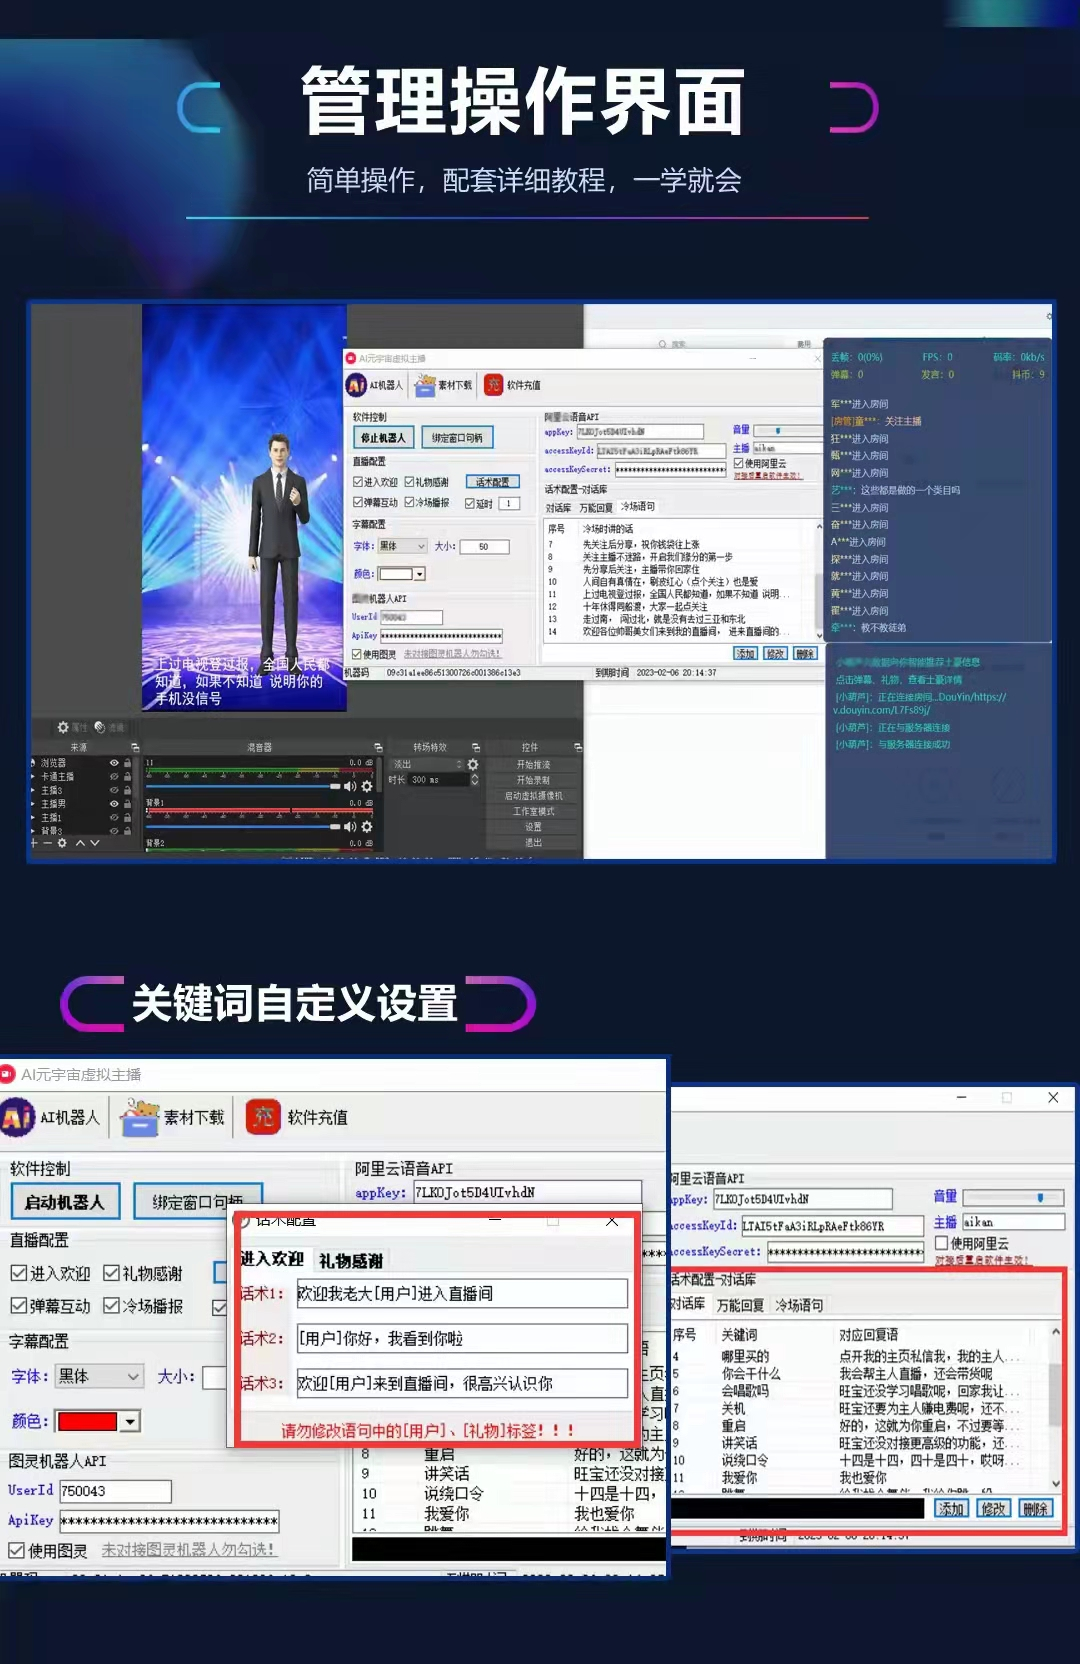Click 主播 aikan field in the lower-right screenshot
The image size is (1080, 1664).
point(1013,1222)
